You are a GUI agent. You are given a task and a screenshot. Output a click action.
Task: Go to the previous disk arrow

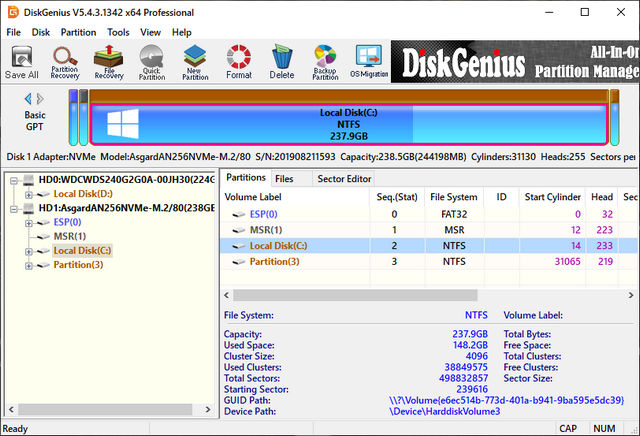(x=27, y=98)
